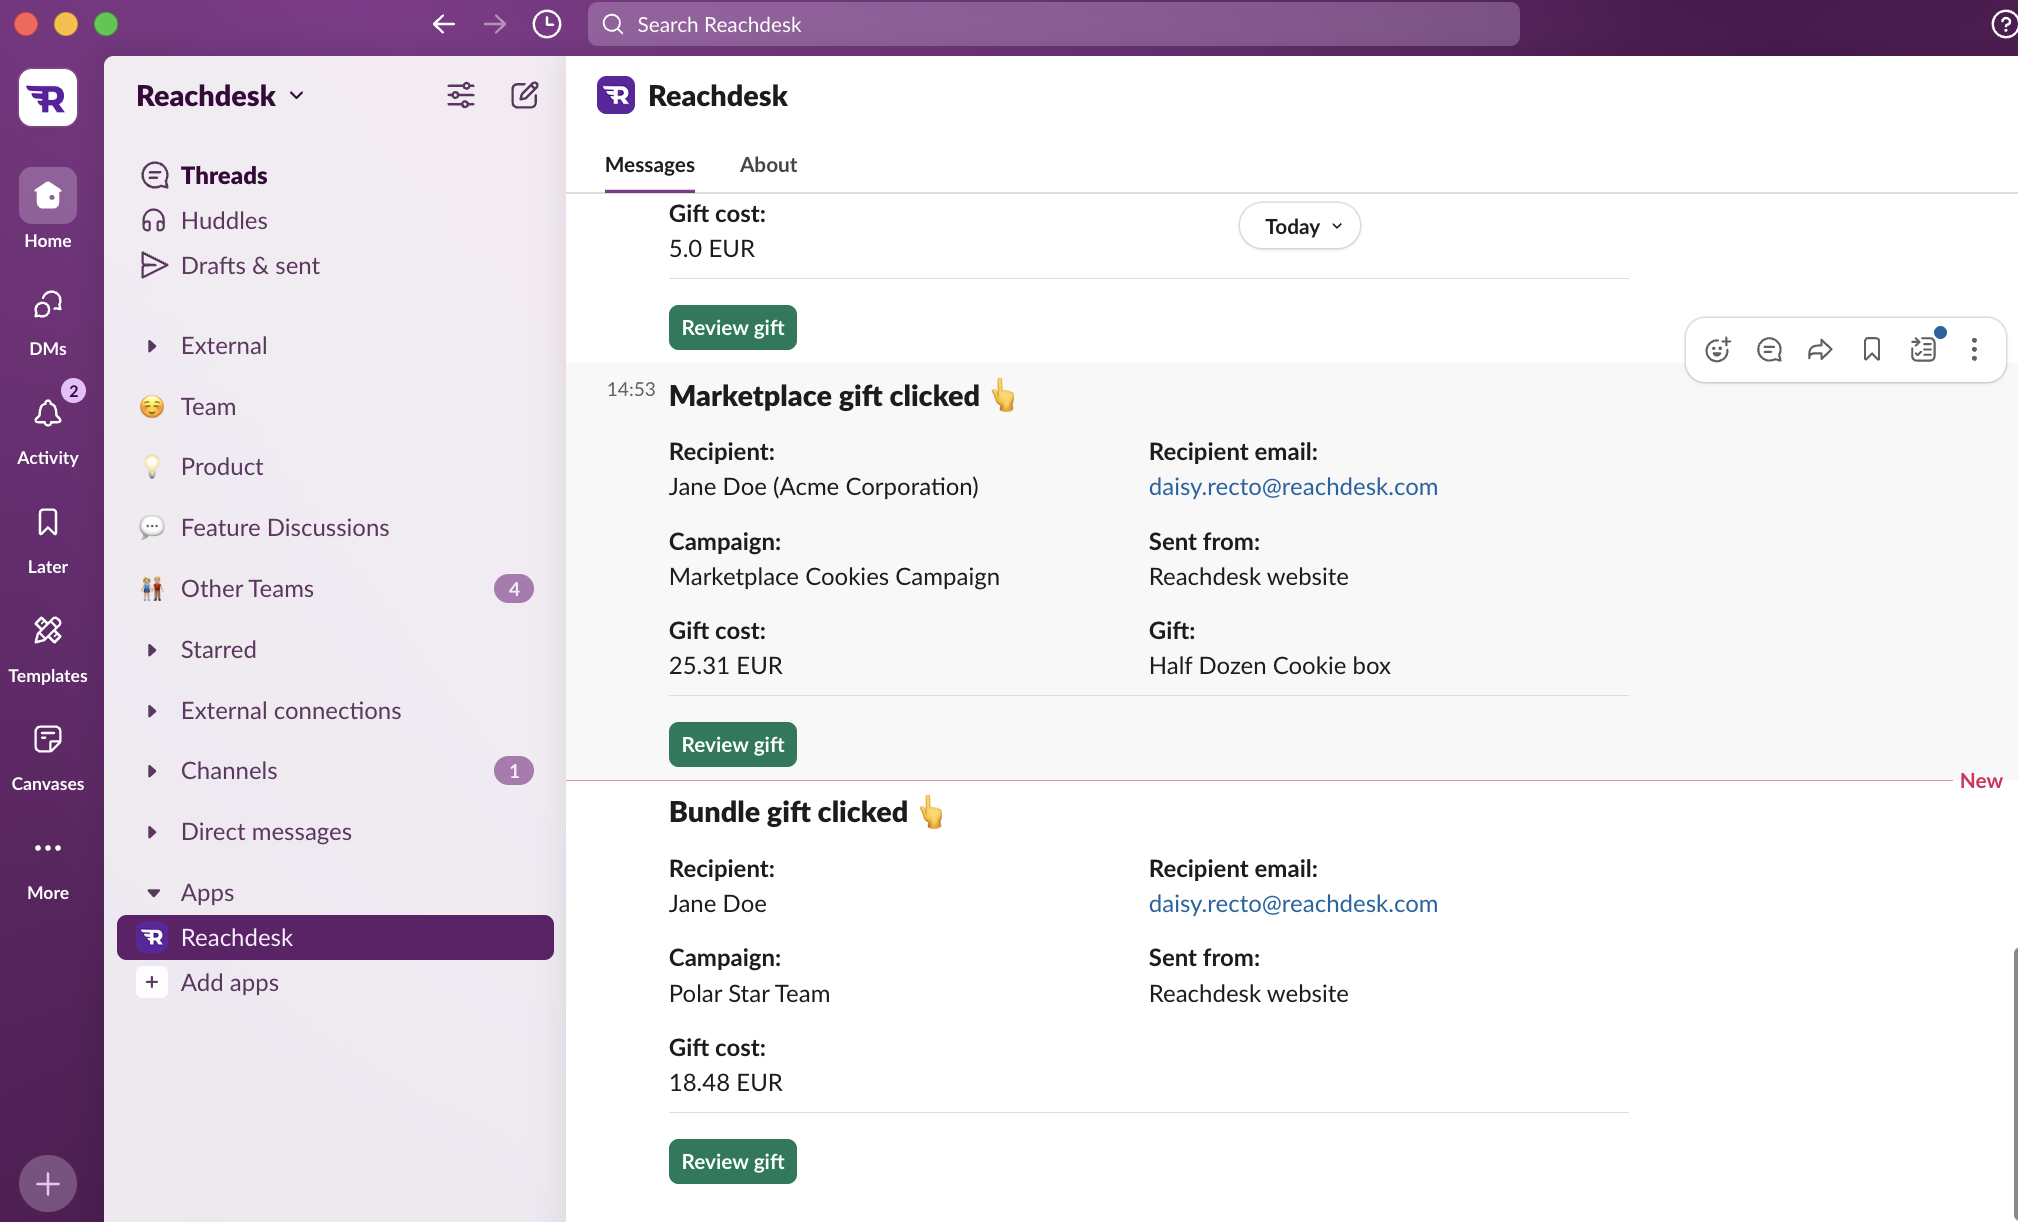Expand the Channels section
The height and width of the screenshot is (1222, 2018).
[x=152, y=771]
